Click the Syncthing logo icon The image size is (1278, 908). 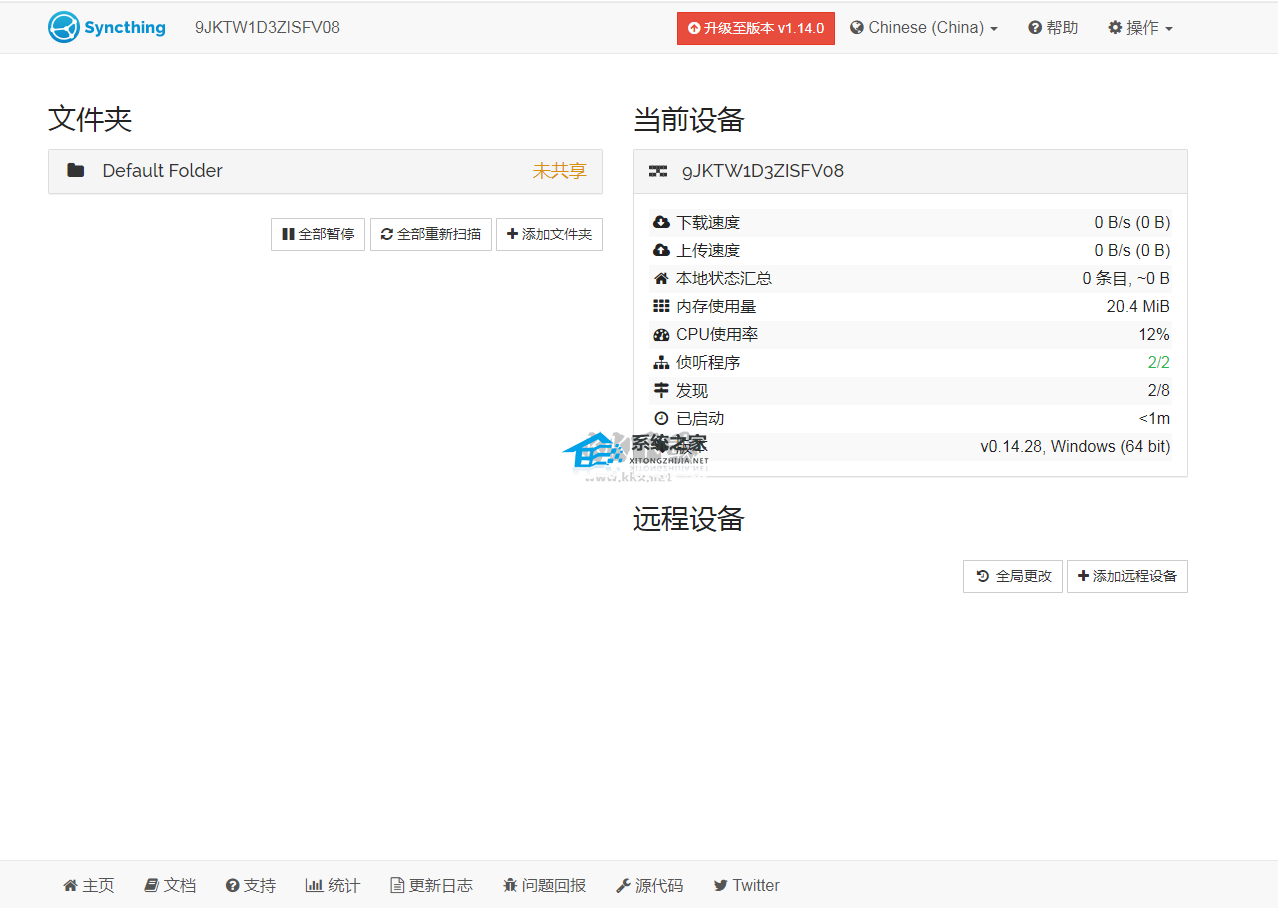(x=63, y=27)
